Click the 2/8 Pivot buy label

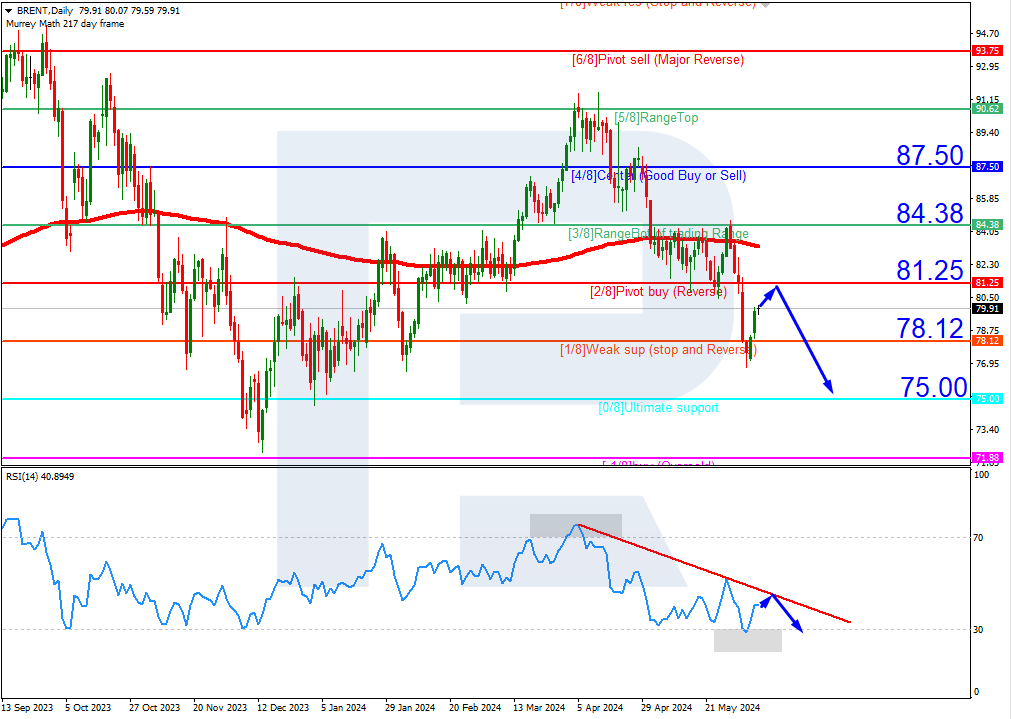(658, 292)
